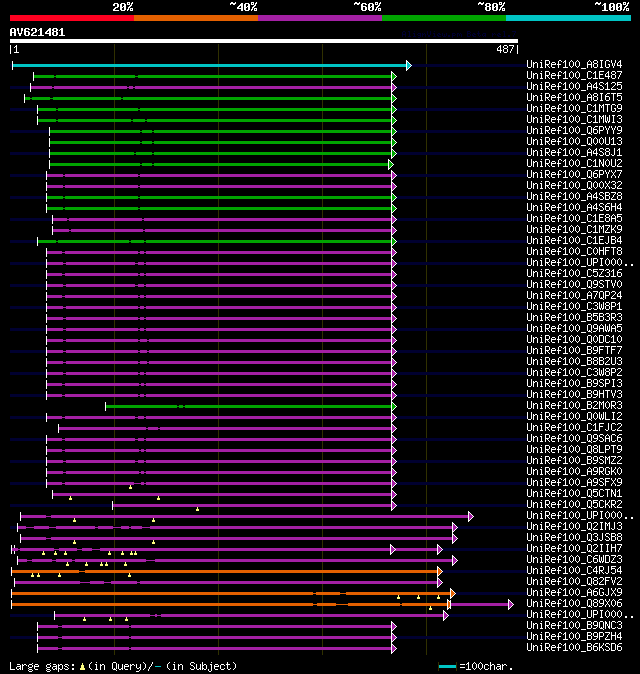The height and width of the screenshot is (674, 640).
Task: Open hit UniRef100_C1MTG9
Action: [x=574, y=108]
